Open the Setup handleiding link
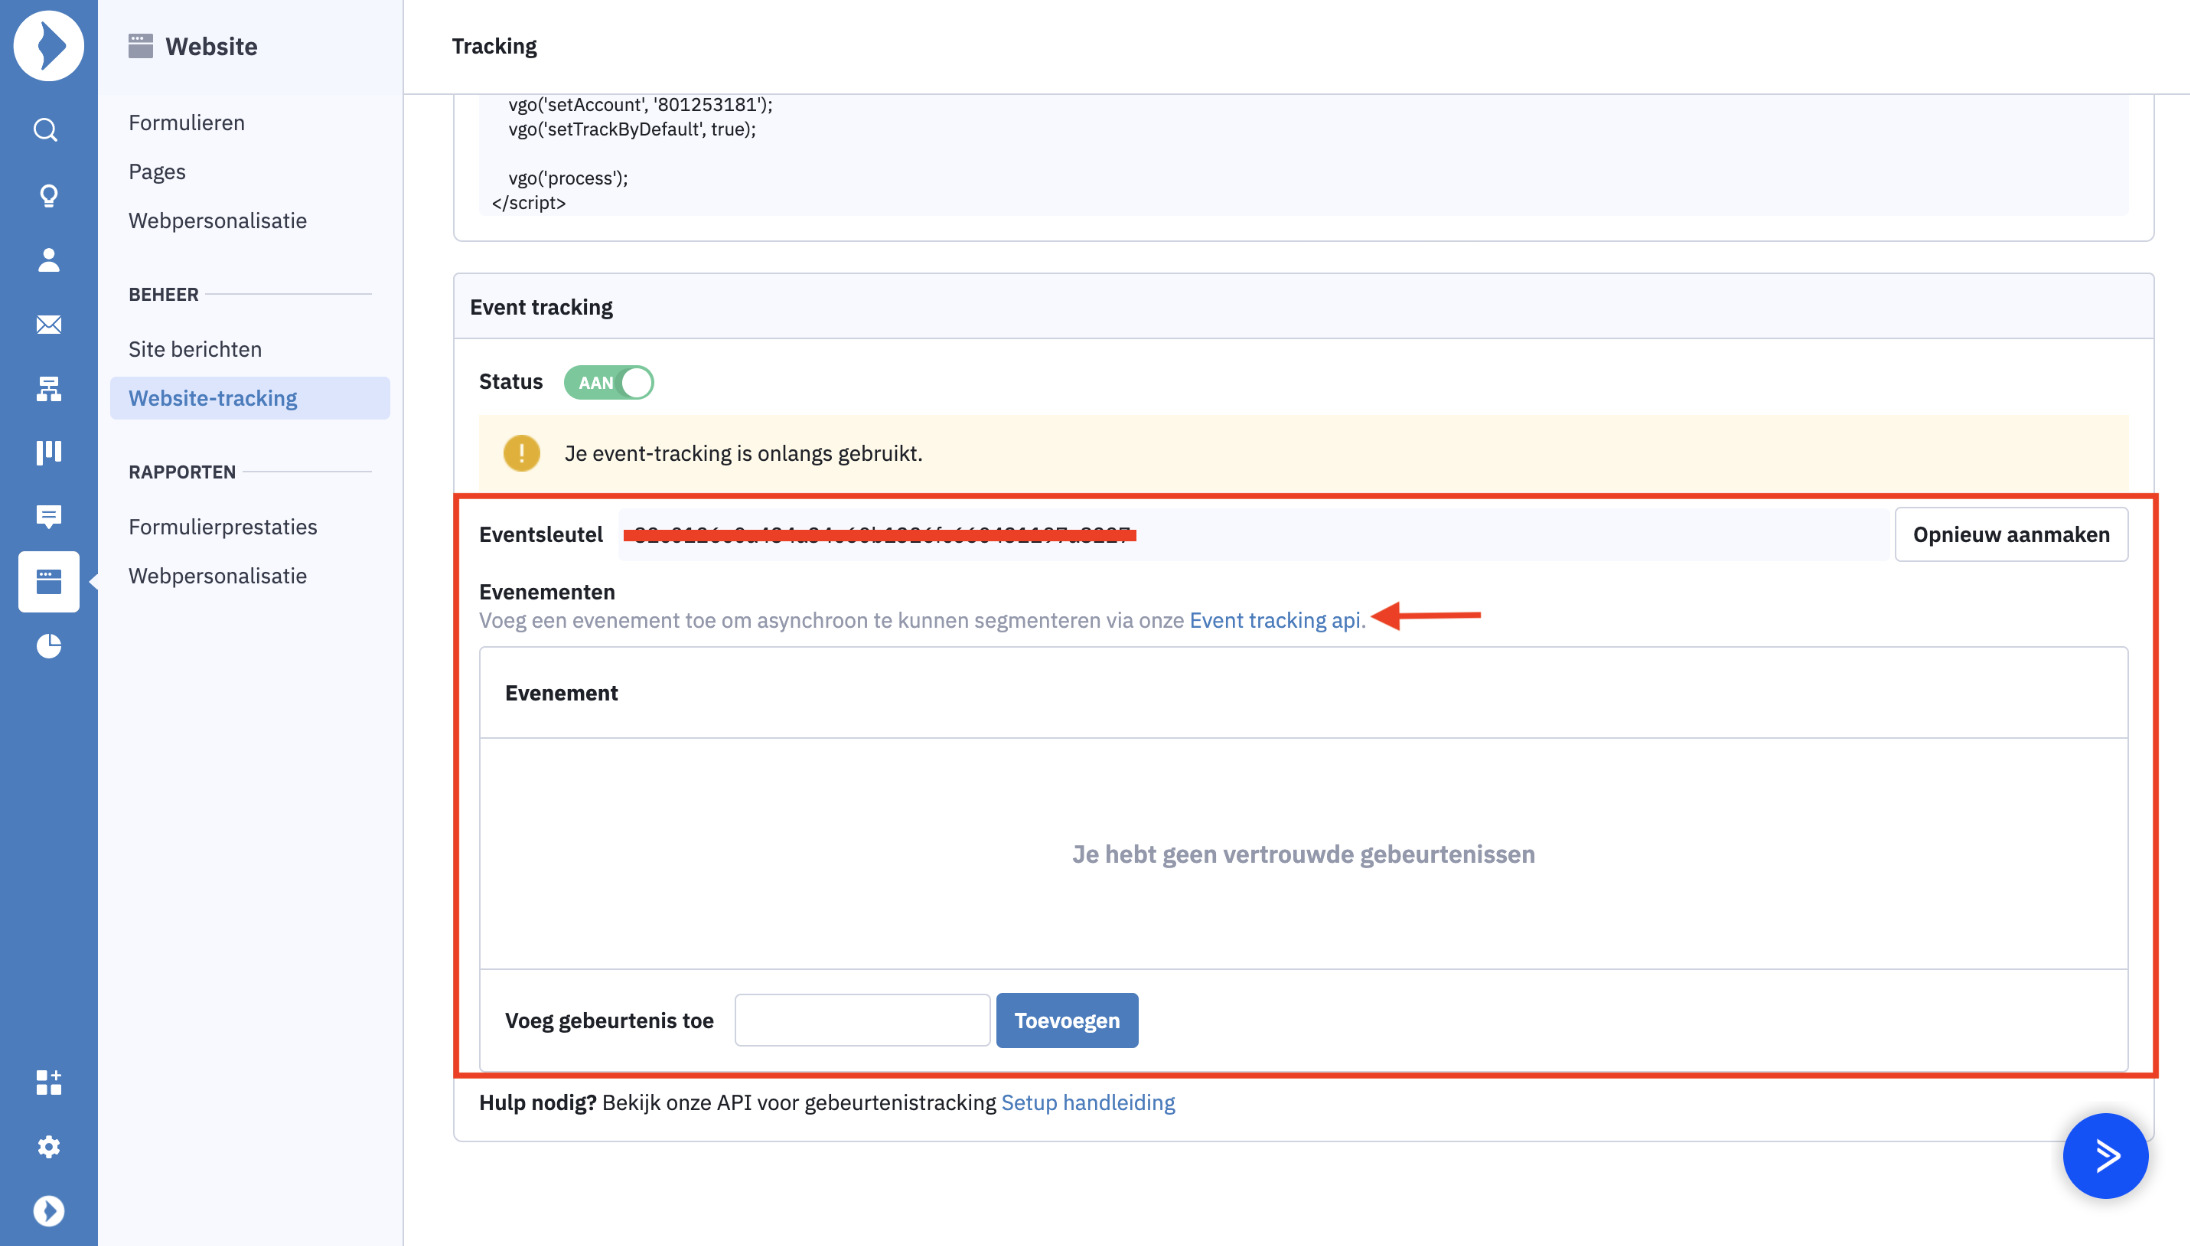 coord(1088,1102)
